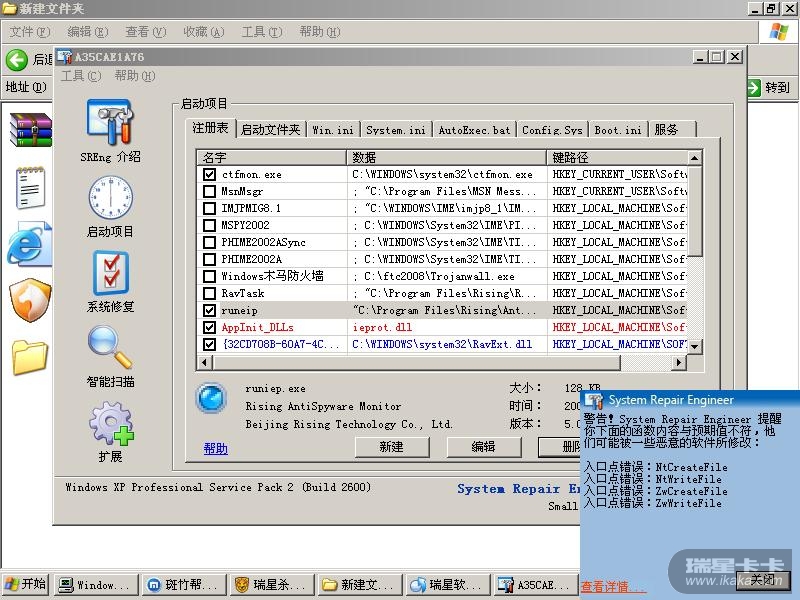Open 智能扫描 magnifier icon
800x600 pixels.
click(110, 347)
